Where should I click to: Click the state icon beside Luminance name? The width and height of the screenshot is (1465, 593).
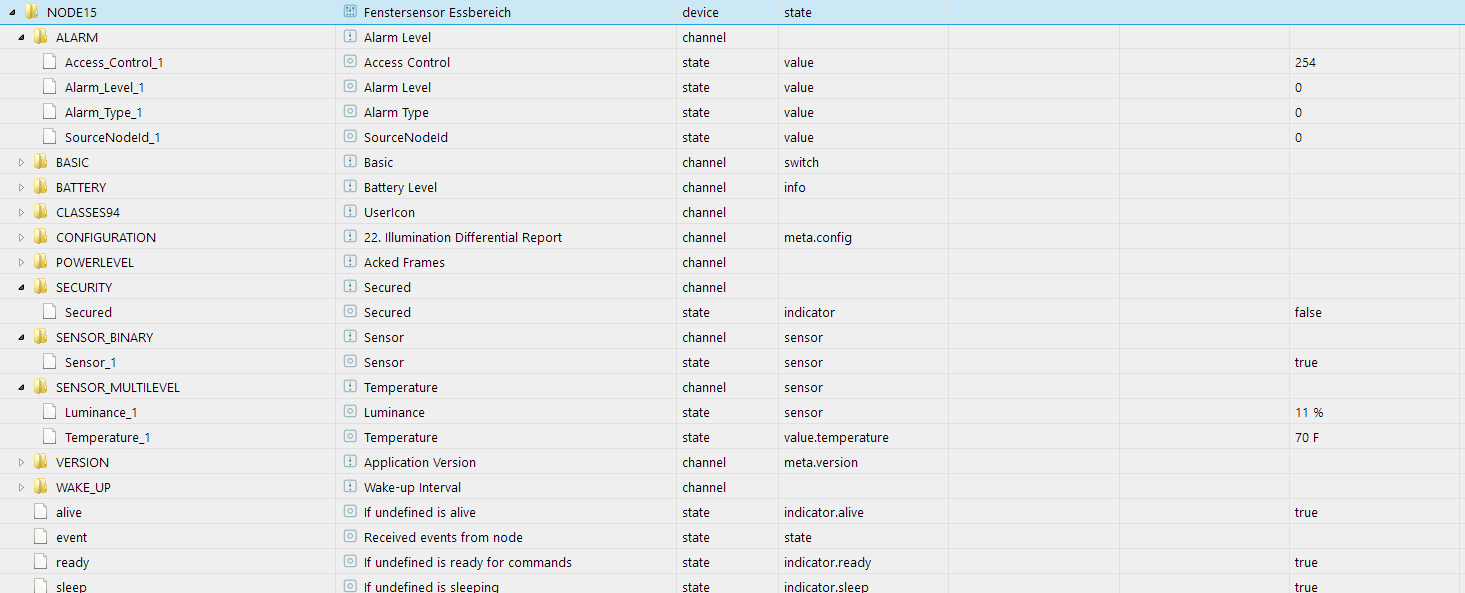tap(350, 412)
